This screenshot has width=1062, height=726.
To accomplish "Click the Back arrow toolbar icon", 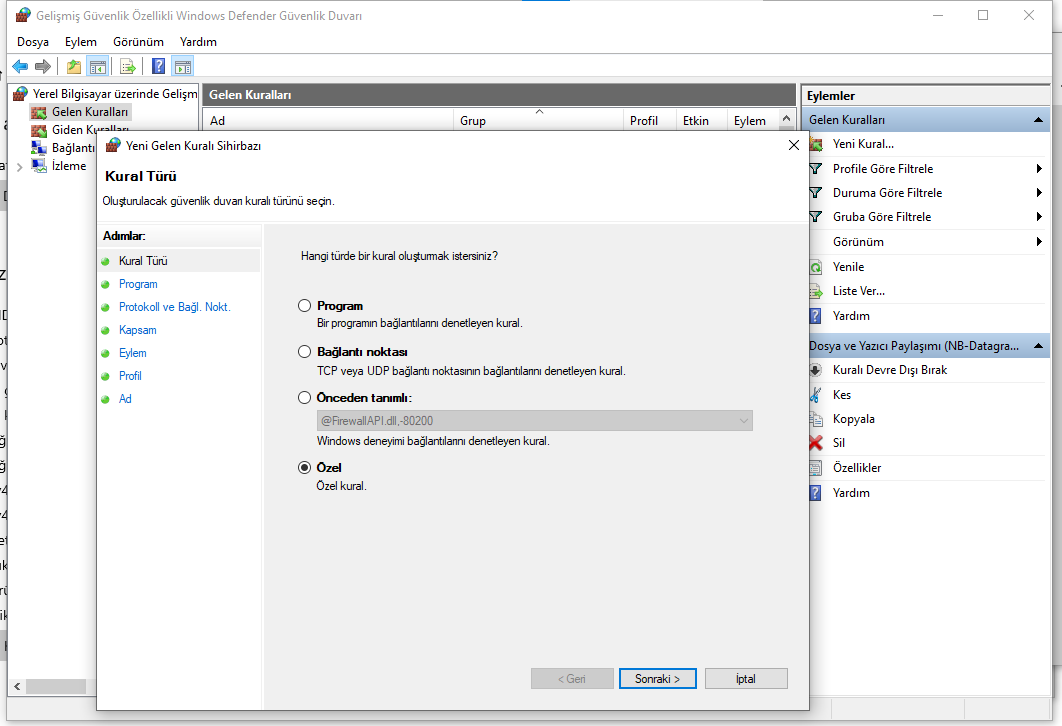I will coord(20,66).
